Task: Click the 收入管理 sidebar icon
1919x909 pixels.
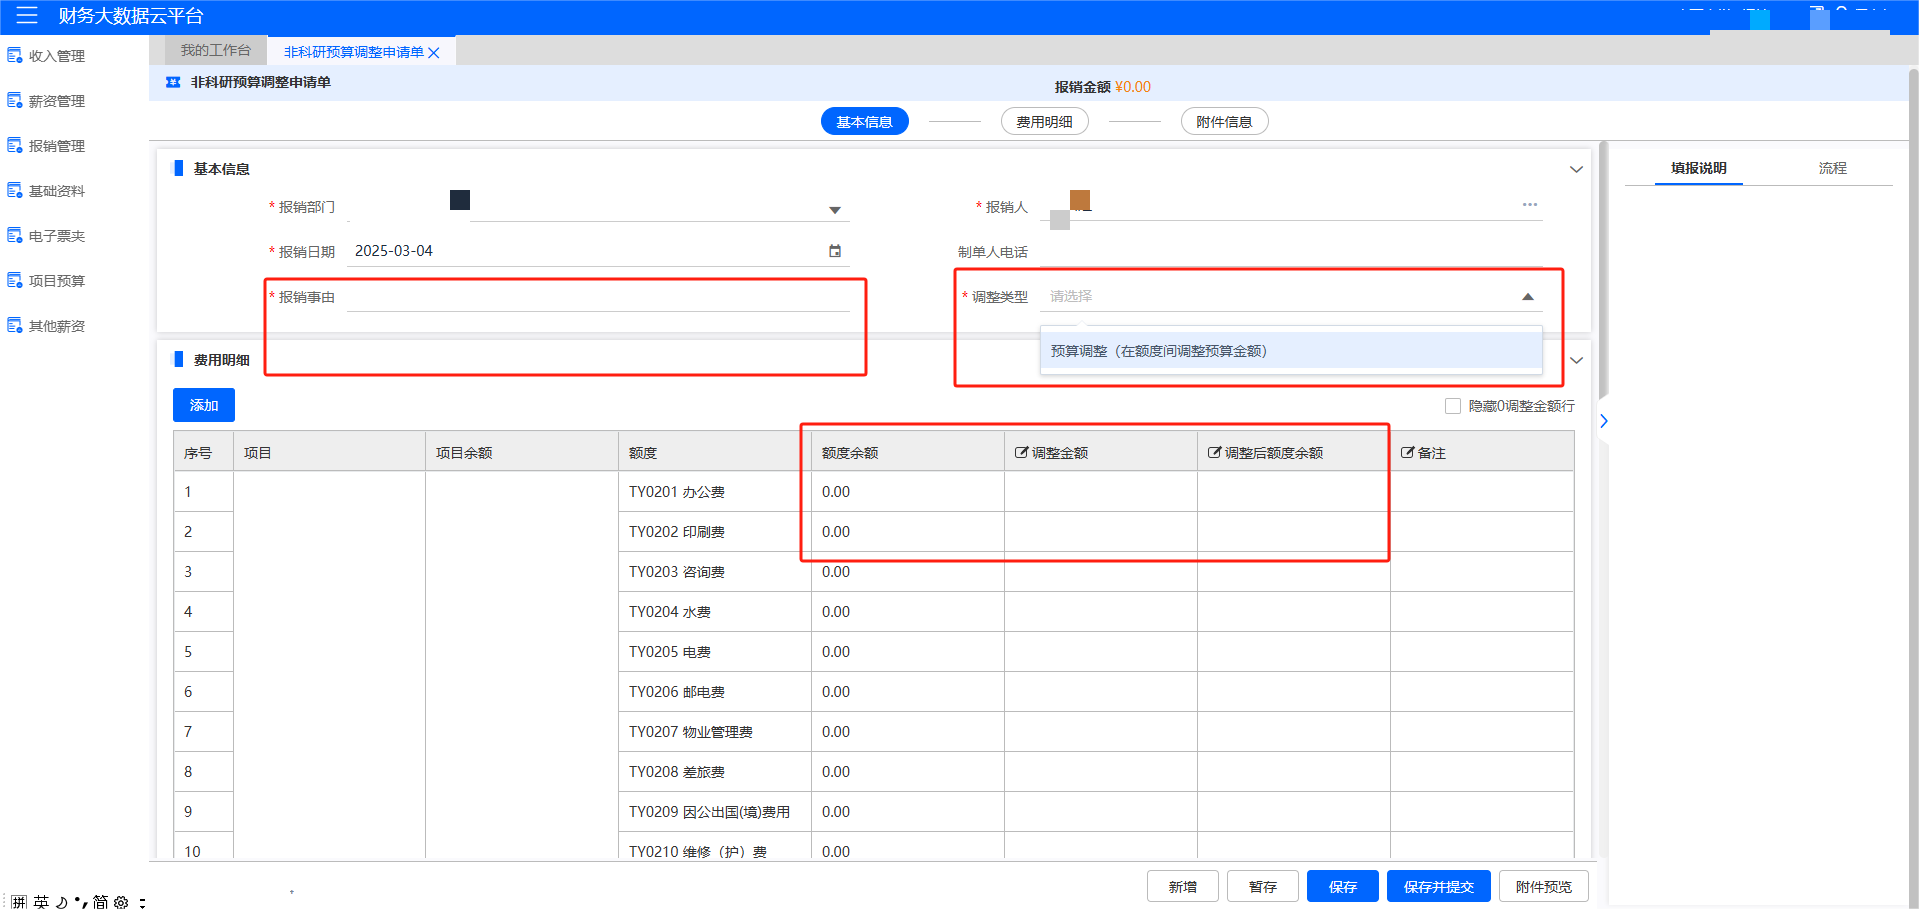Action: 15,56
